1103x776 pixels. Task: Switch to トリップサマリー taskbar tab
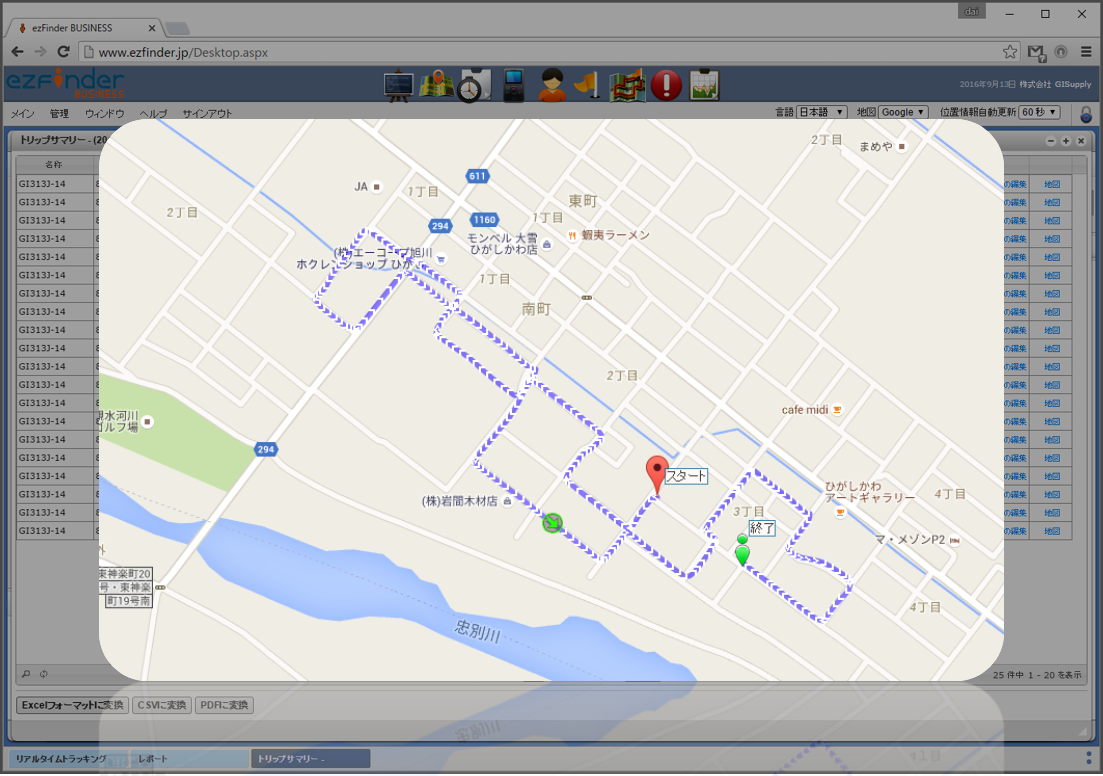tap(310, 759)
